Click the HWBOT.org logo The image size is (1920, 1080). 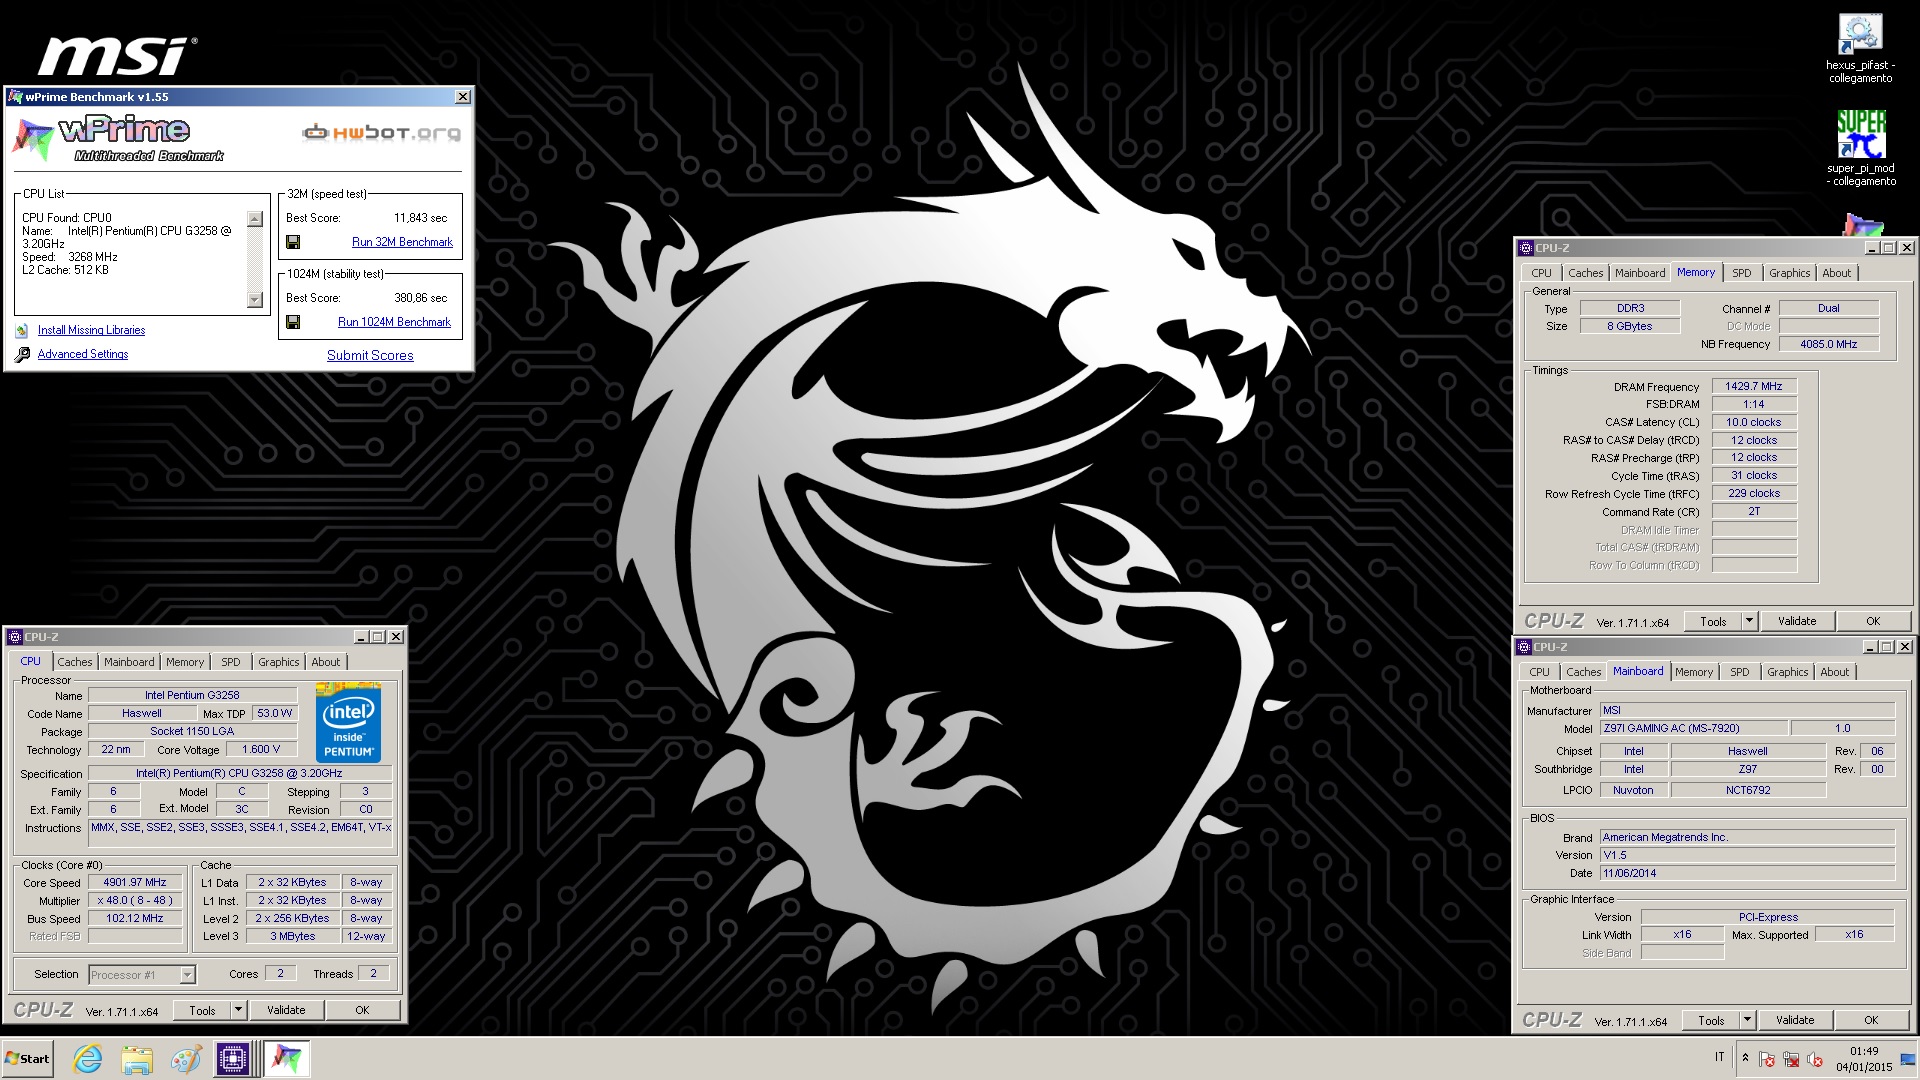pyautogui.click(x=382, y=132)
